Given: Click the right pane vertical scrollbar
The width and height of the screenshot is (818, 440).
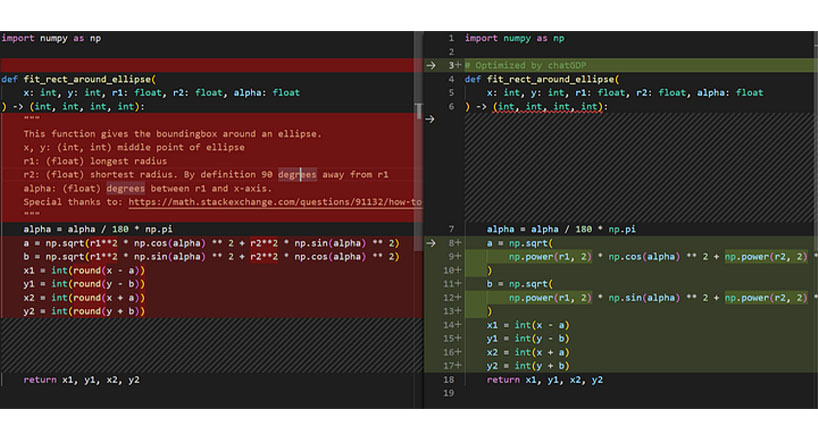Looking at the screenshot, I should coord(815,219).
